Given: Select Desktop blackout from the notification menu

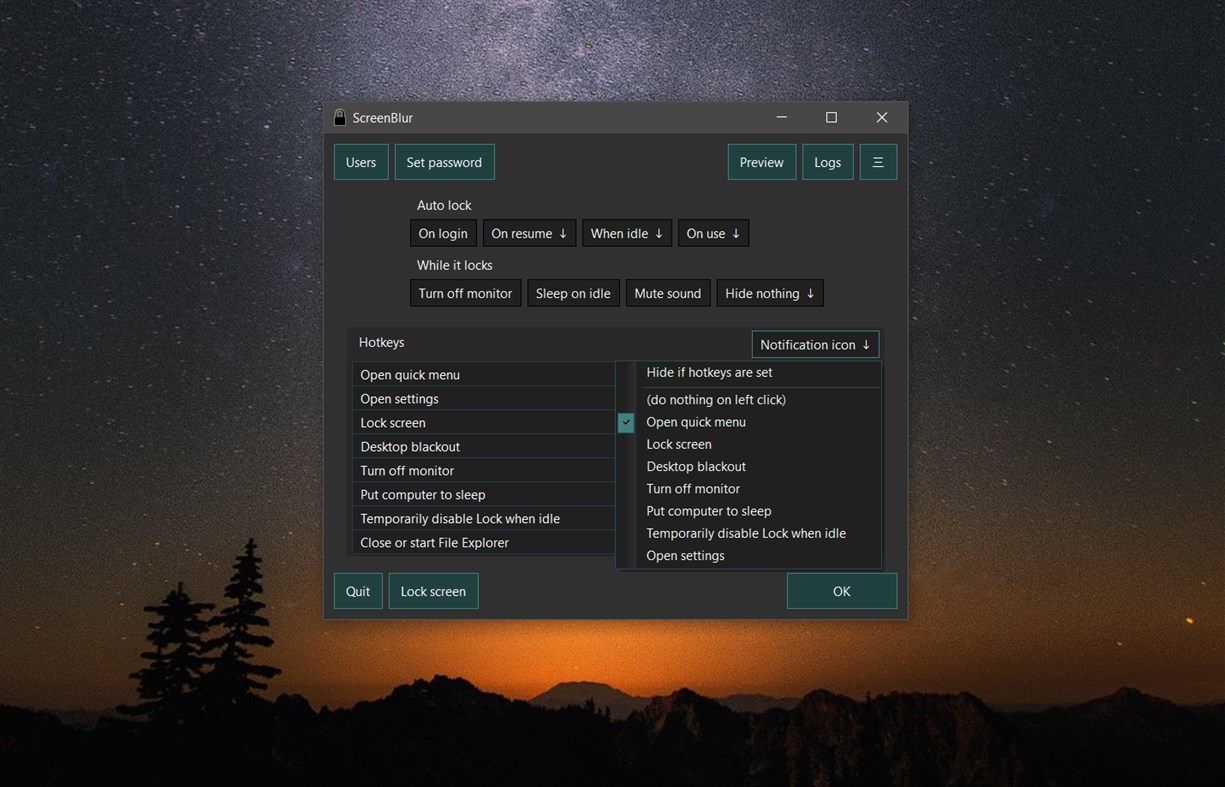Looking at the screenshot, I should coord(695,466).
